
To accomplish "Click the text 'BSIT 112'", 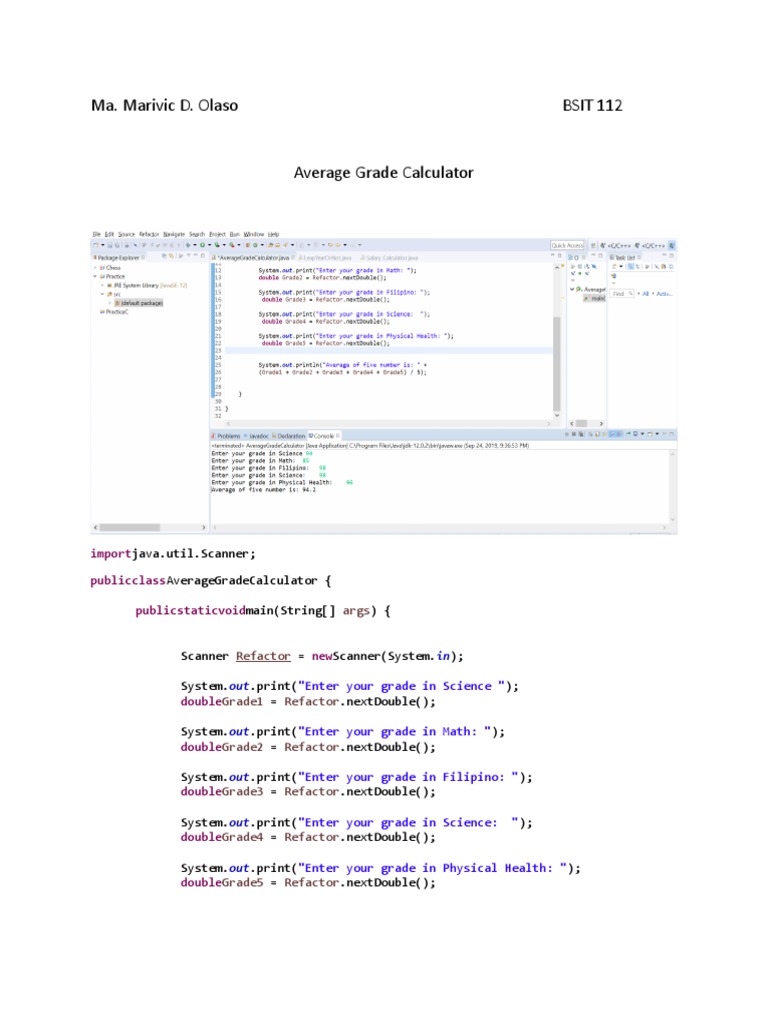I will (592, 105).
